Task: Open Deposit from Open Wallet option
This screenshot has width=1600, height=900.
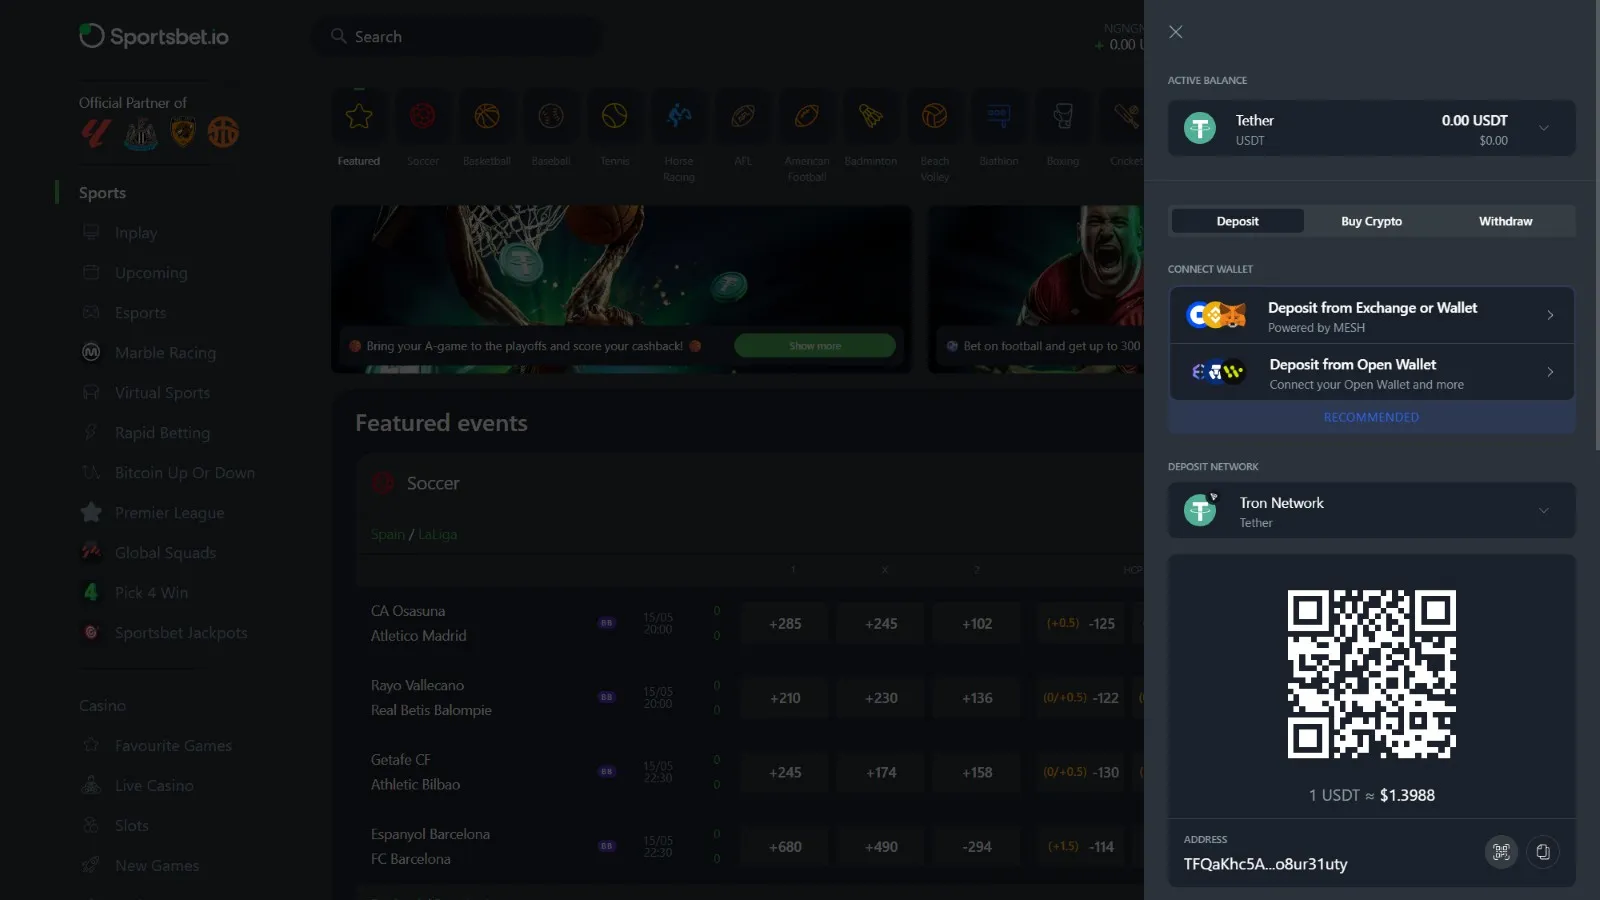Action: tap(1371, 373)
